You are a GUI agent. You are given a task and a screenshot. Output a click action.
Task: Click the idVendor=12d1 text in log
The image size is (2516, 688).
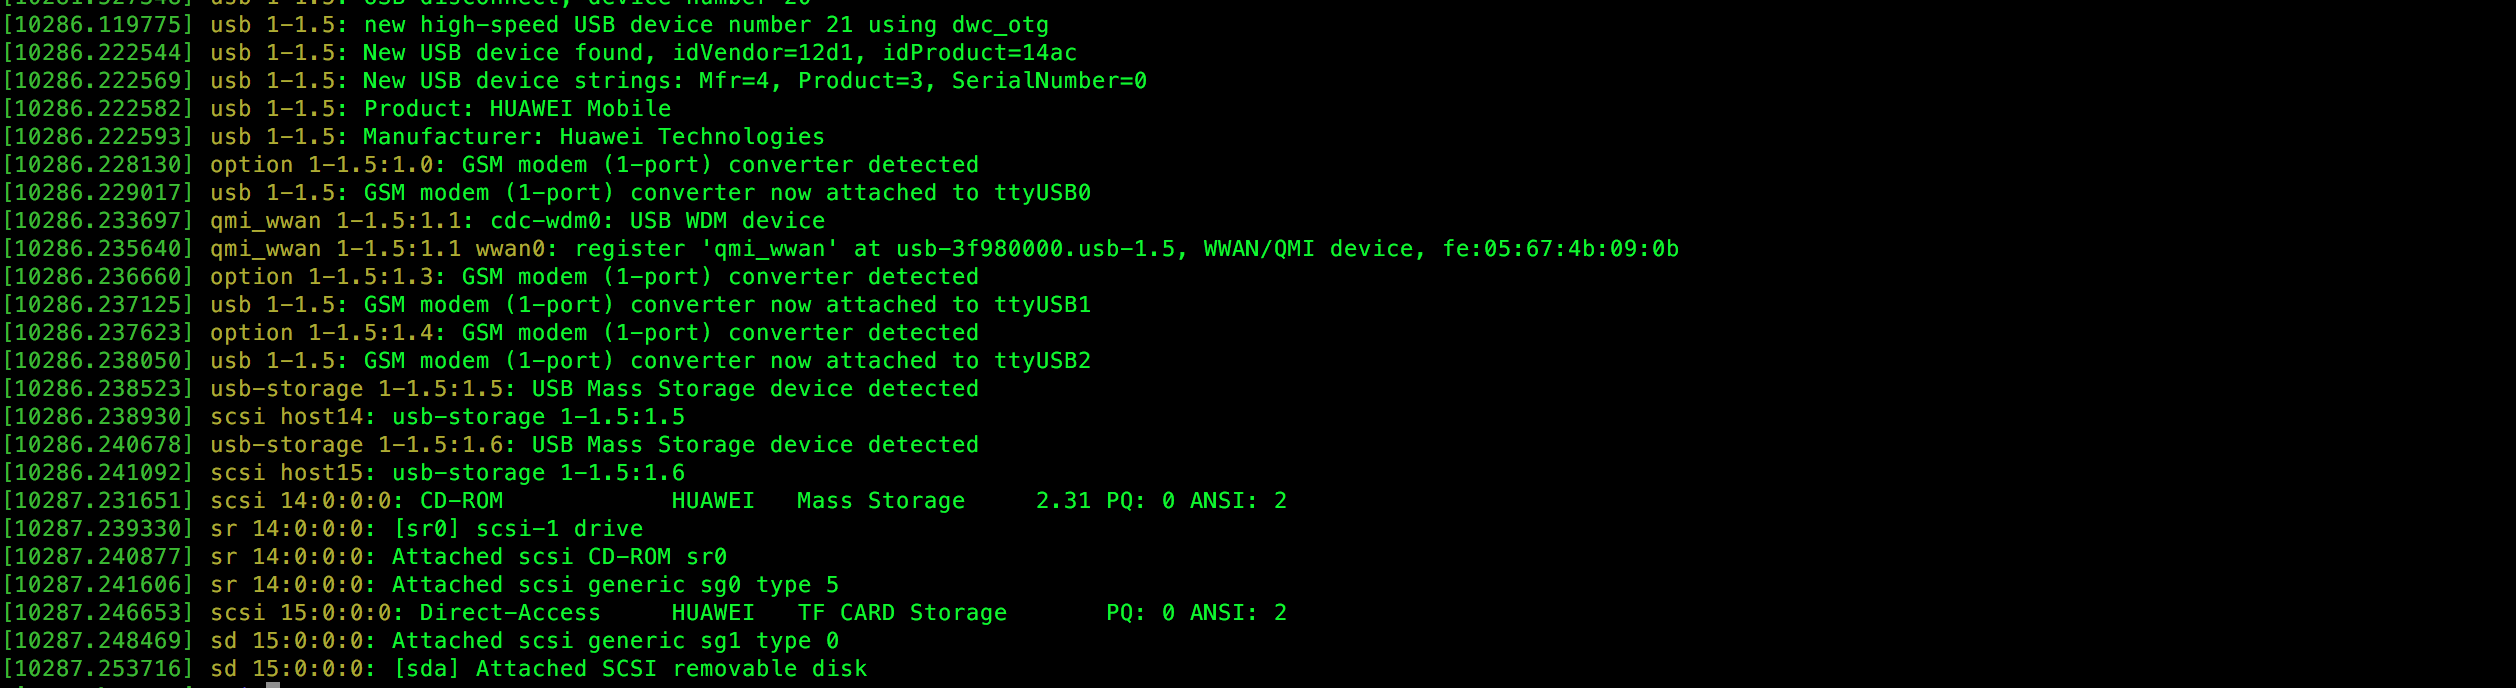tap(762, 52)
